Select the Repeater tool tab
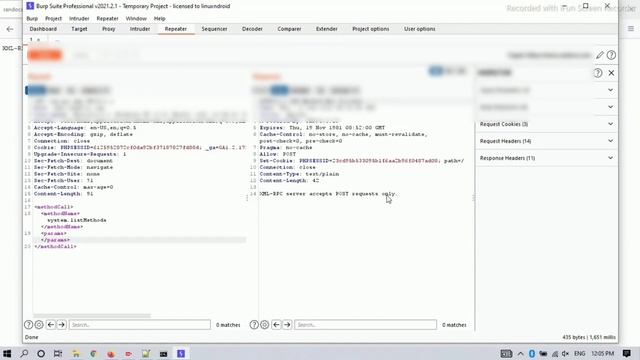 point(176,29)
